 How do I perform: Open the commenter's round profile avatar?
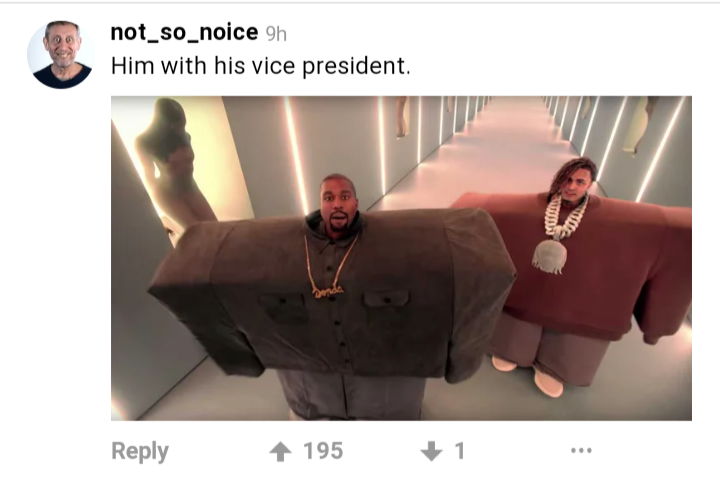(x=61, y=54)
